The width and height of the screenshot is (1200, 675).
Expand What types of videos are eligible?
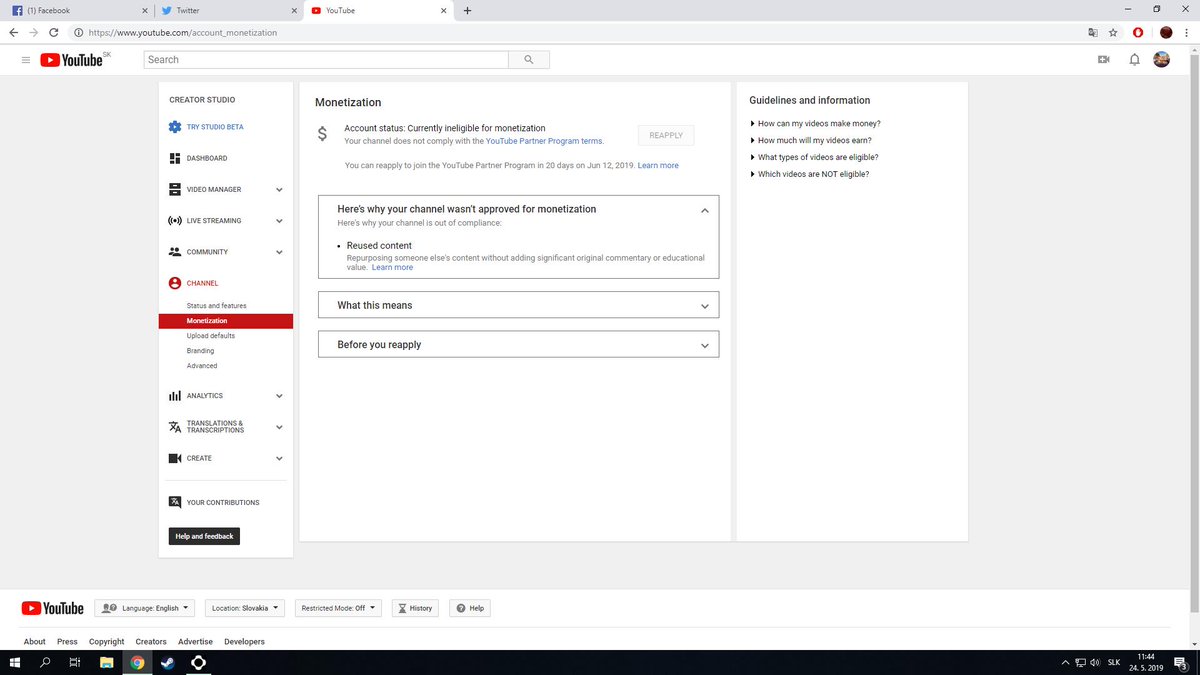pyautogui.click(x=814, y=157)
